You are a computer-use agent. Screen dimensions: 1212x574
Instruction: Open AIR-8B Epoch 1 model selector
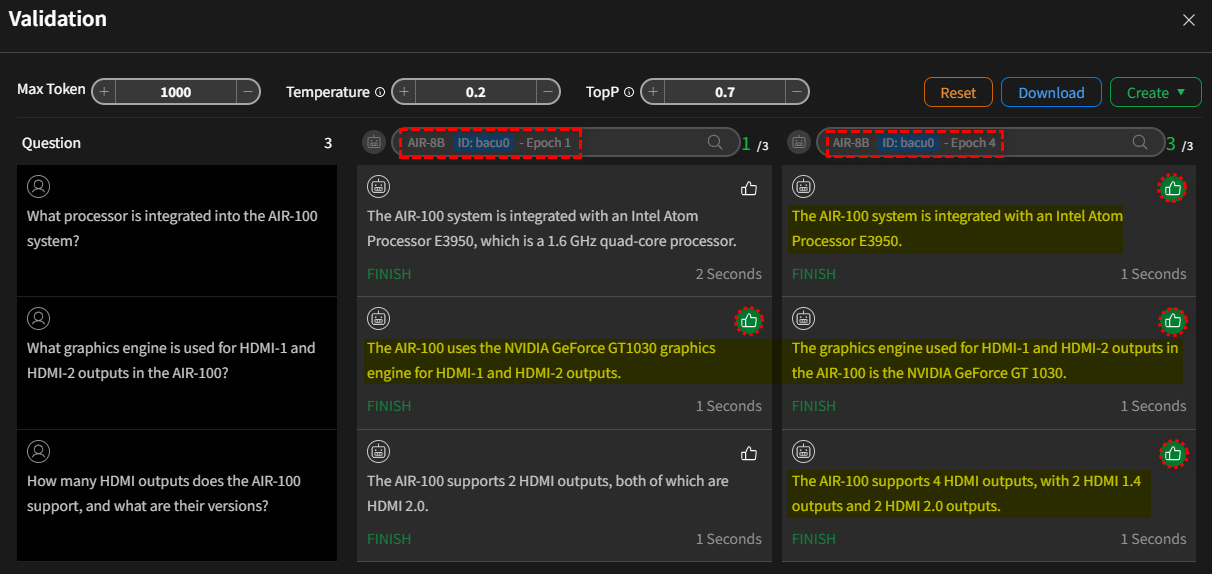tap(550, 143)
